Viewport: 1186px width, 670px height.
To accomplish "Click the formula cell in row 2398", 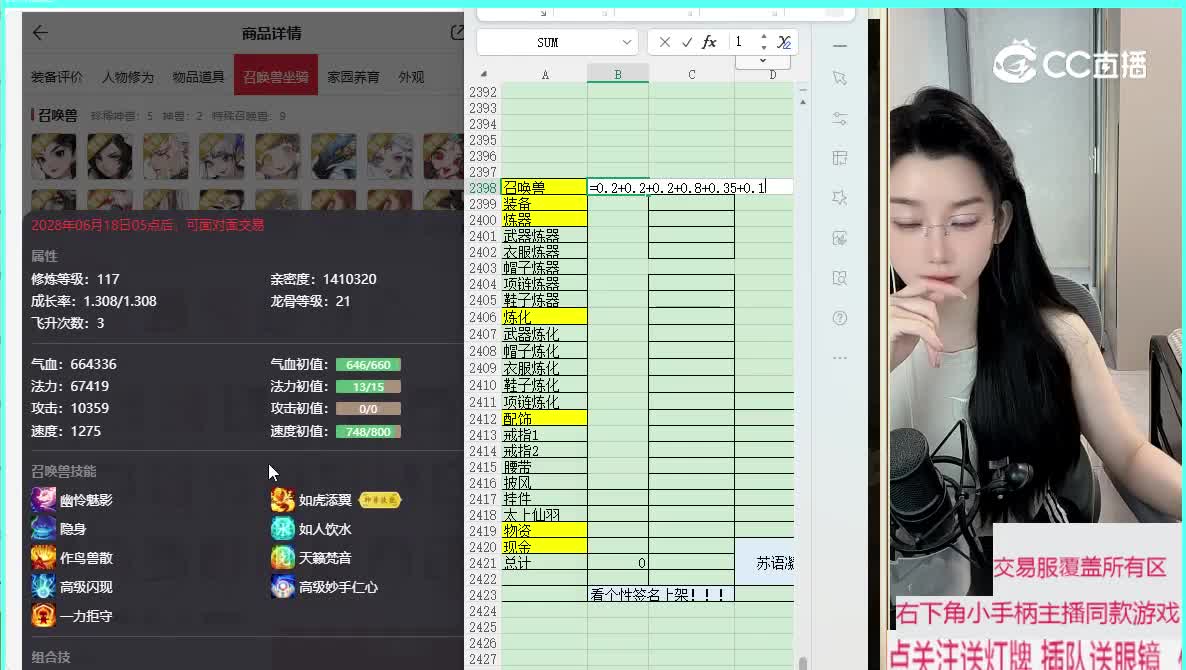I will click(x=690, y=187).
